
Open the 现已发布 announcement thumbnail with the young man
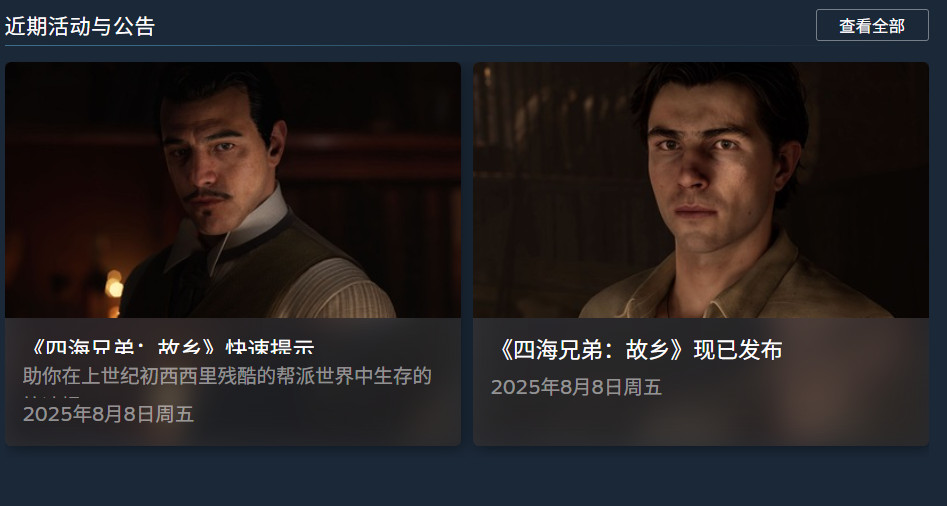pos(701,190)
